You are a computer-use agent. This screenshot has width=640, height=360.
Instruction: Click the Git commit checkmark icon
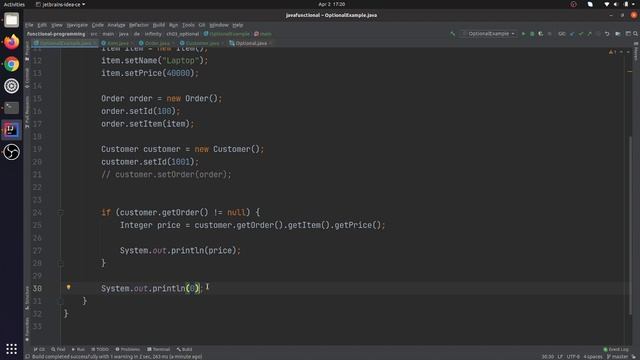[x=581, y=34]
